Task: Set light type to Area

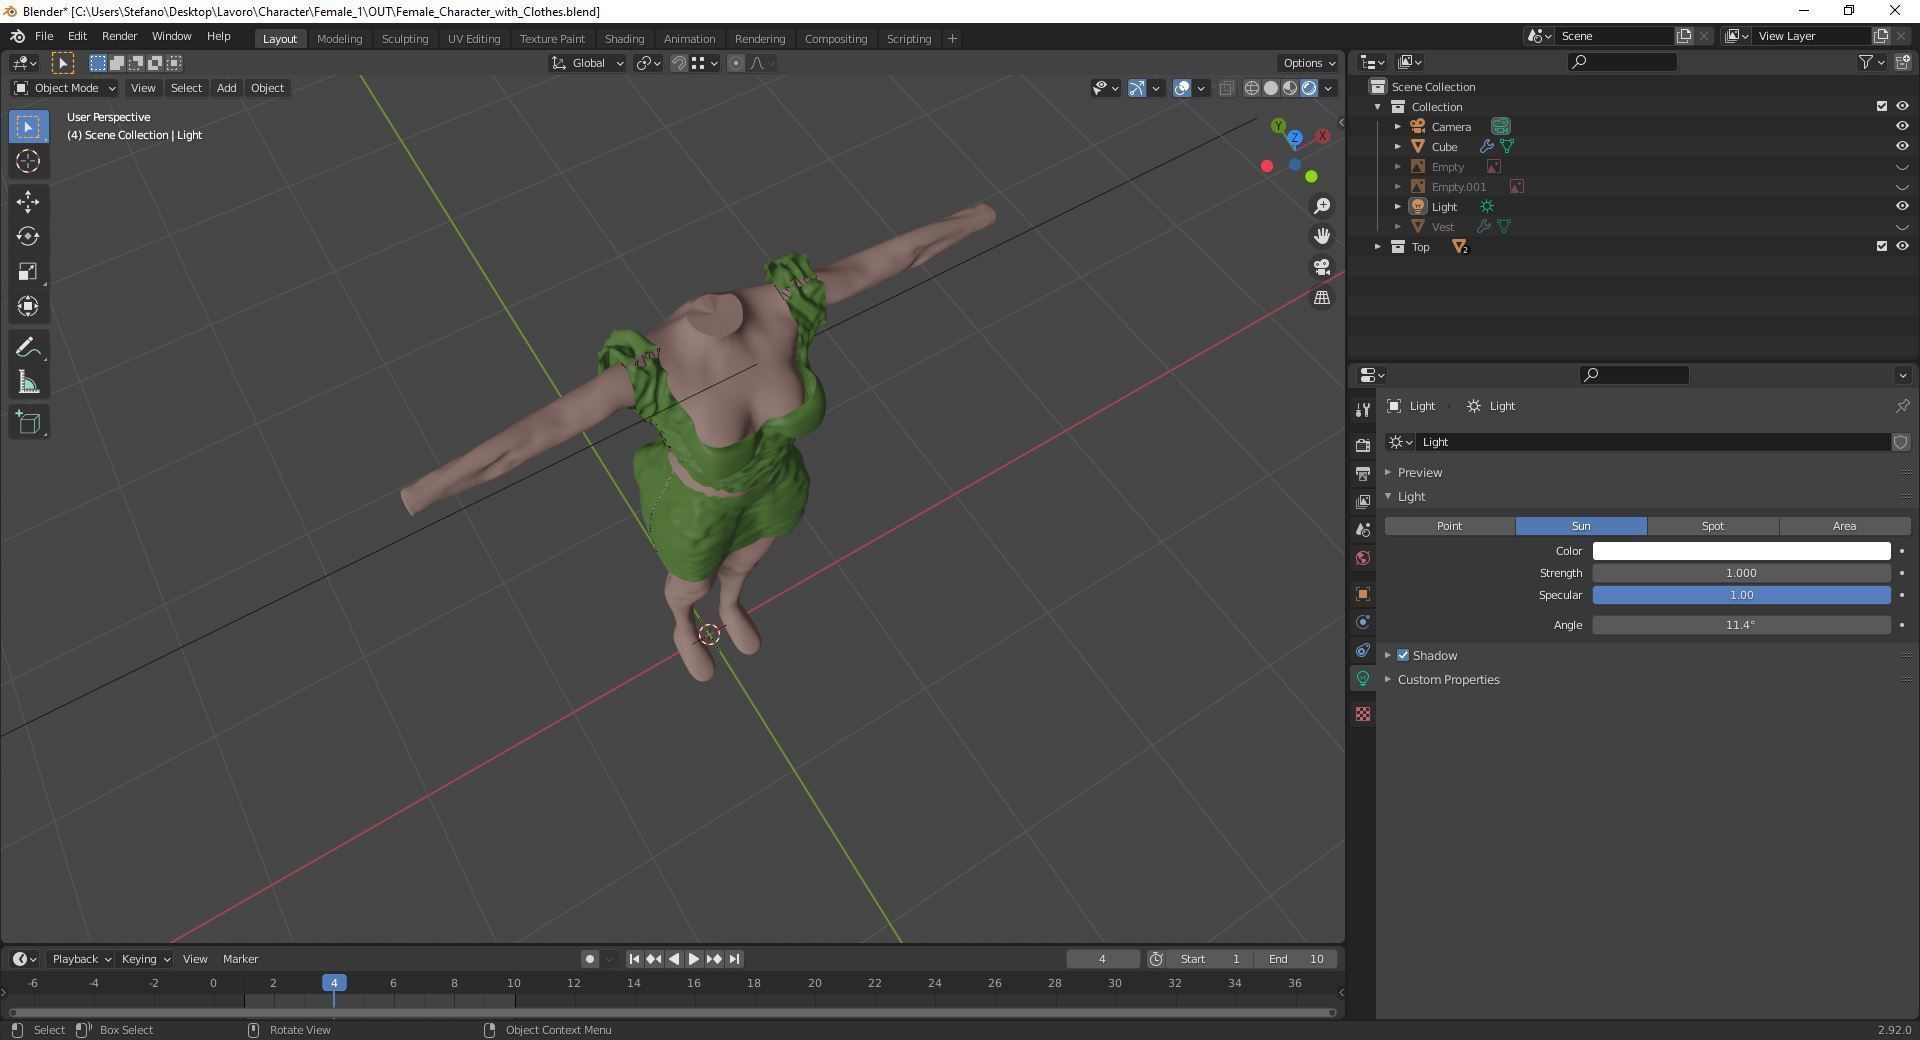Action: click(x=1843, y=526)
